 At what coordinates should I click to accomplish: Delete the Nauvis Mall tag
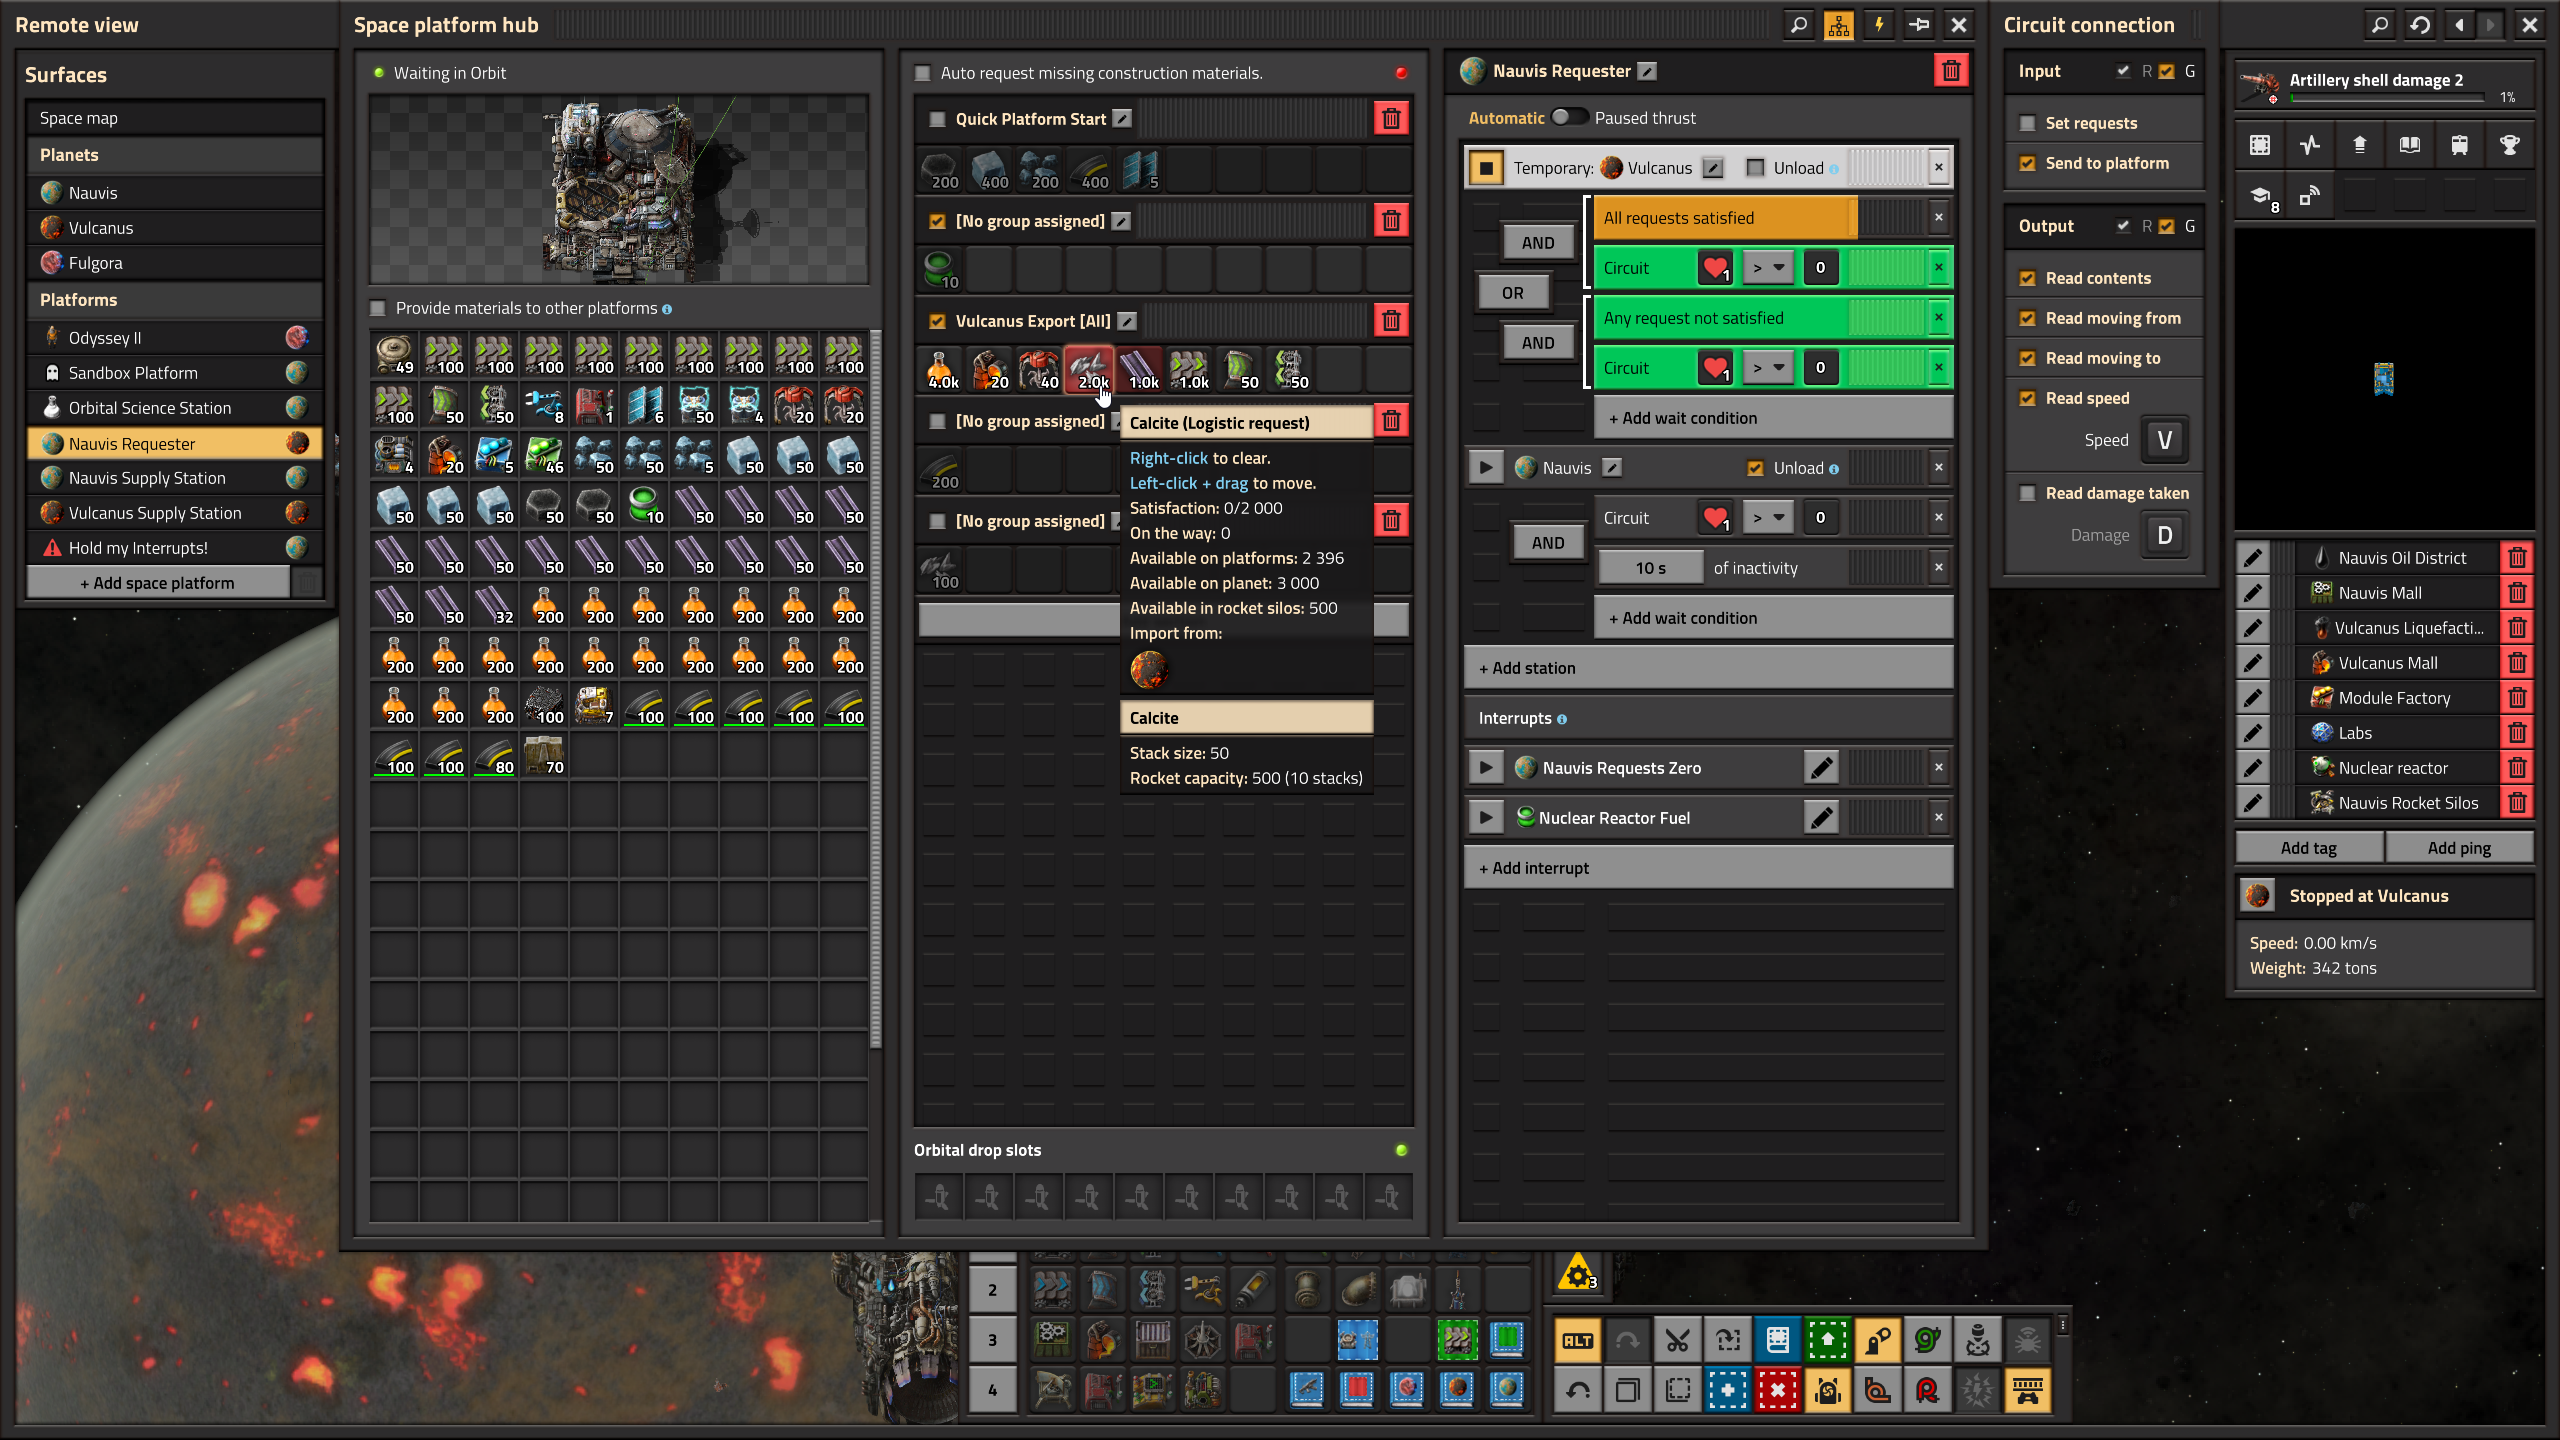(x=2517, y=593)
